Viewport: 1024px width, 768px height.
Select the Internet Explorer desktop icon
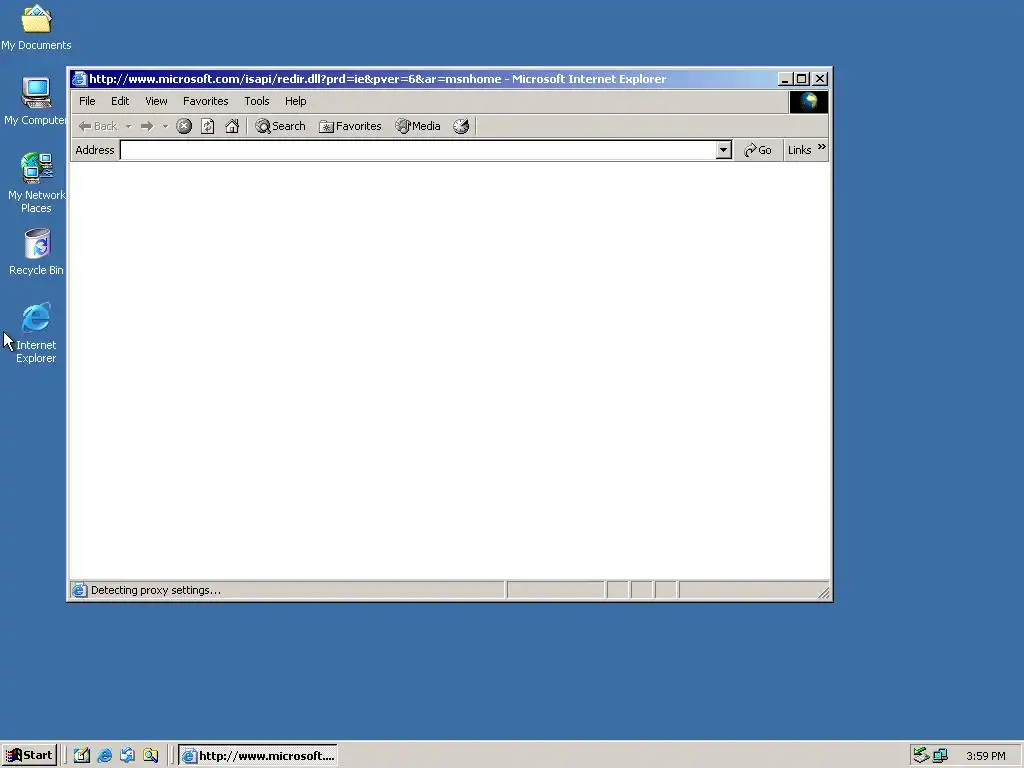click(x=36, y=333)
